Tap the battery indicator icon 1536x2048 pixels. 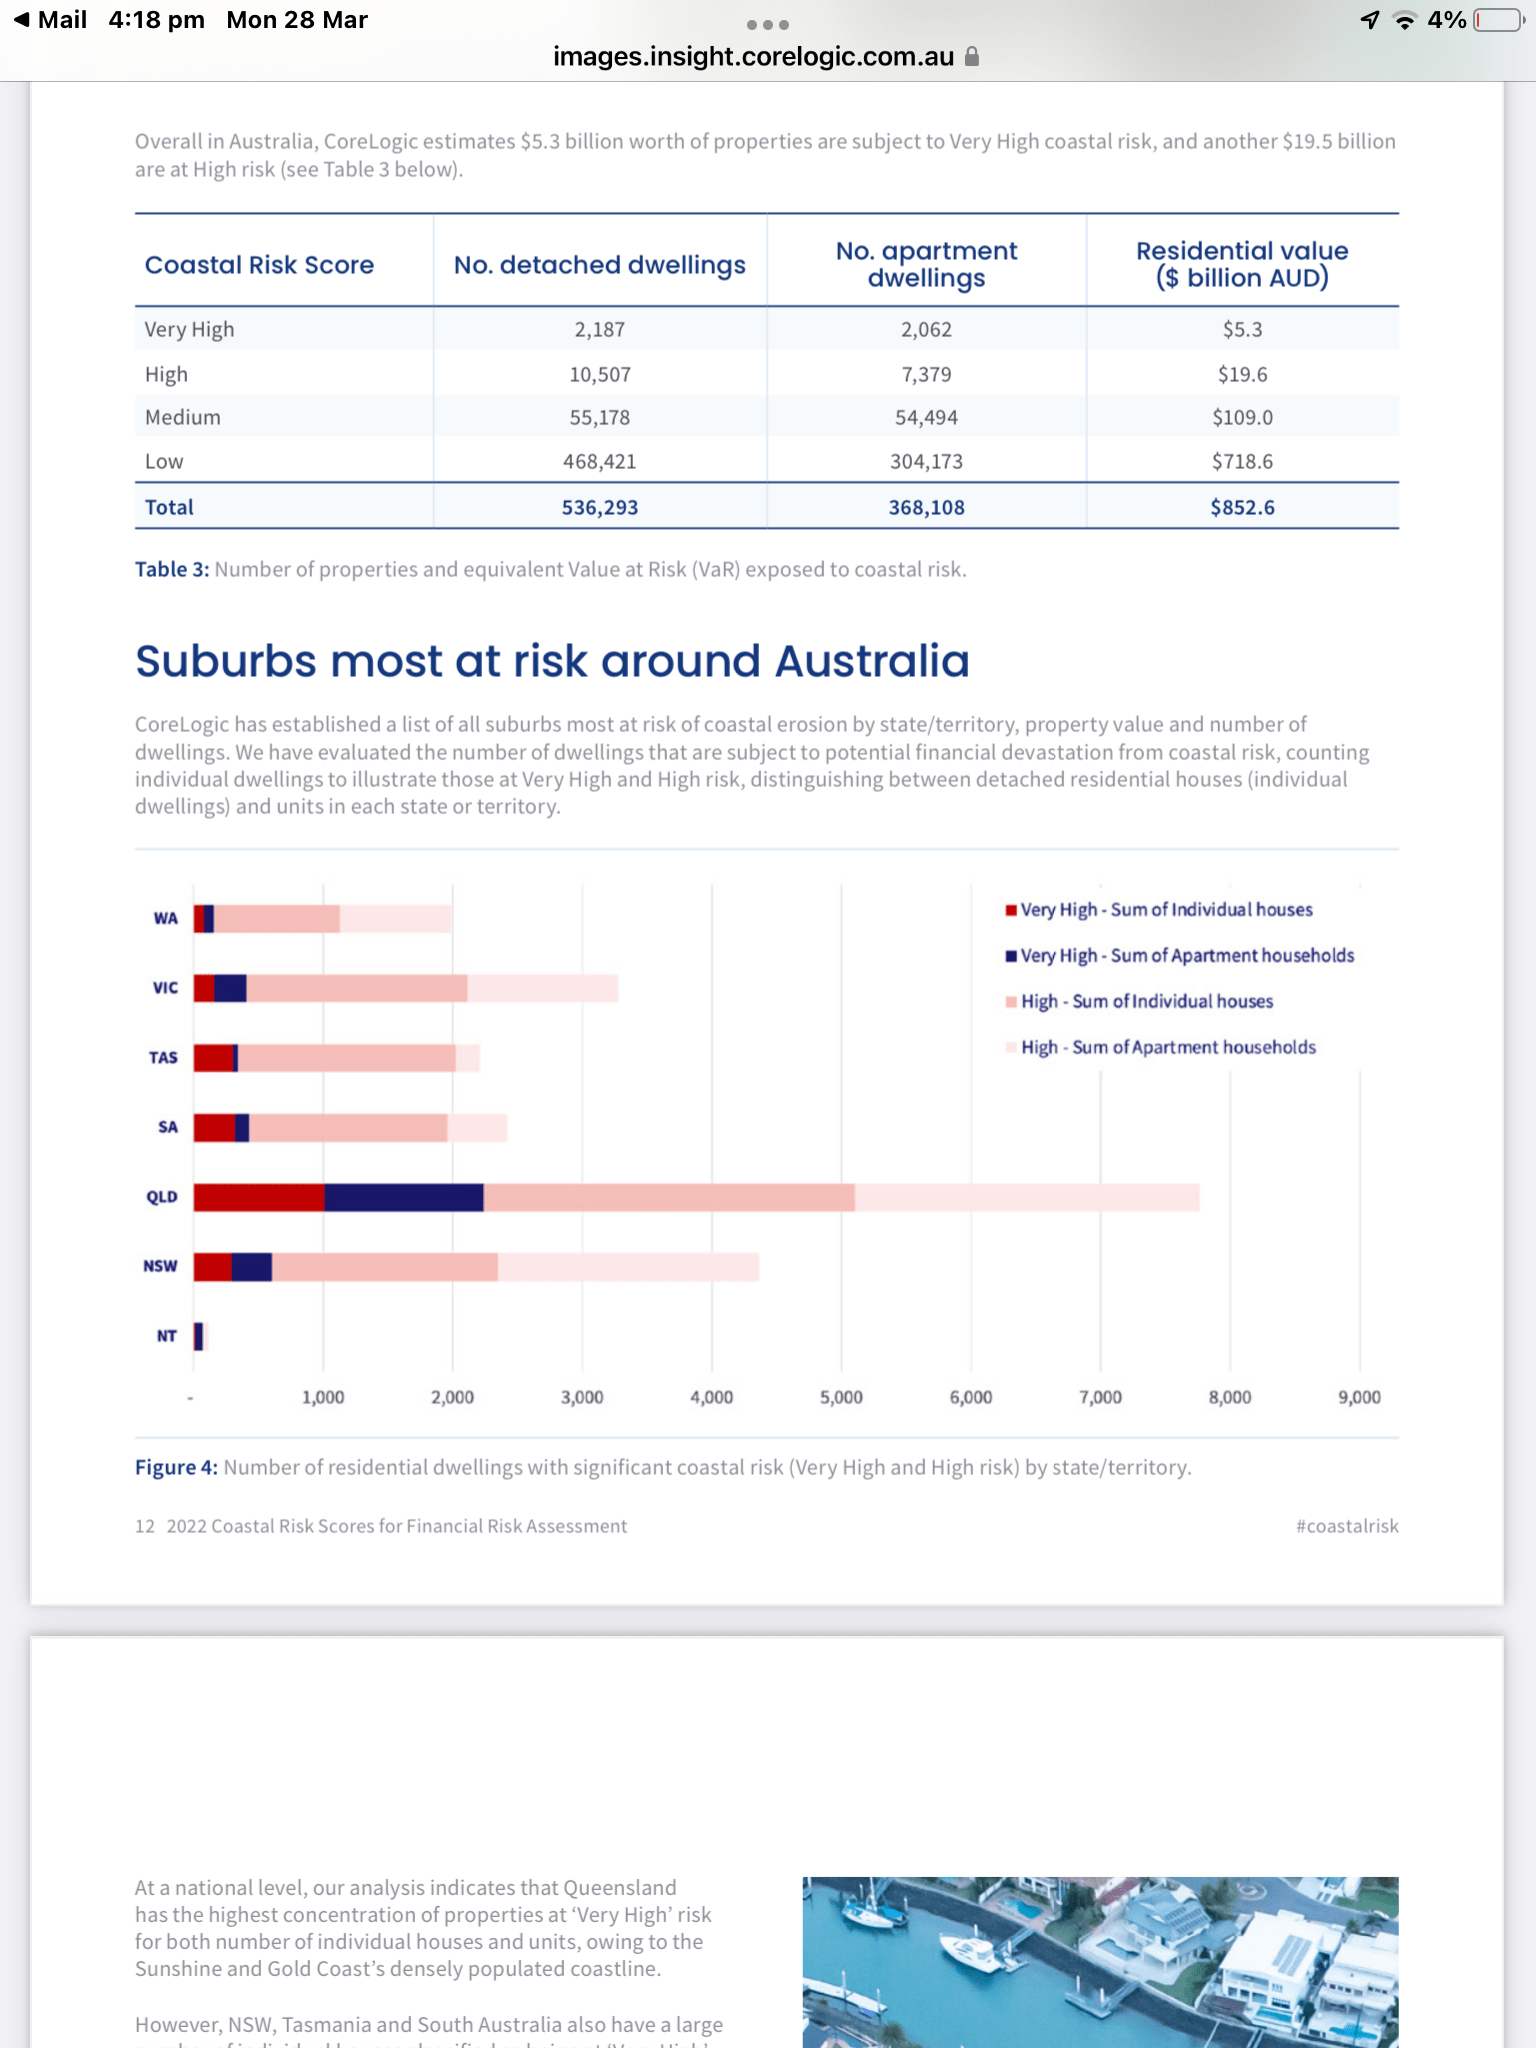tap(1497, 20)
